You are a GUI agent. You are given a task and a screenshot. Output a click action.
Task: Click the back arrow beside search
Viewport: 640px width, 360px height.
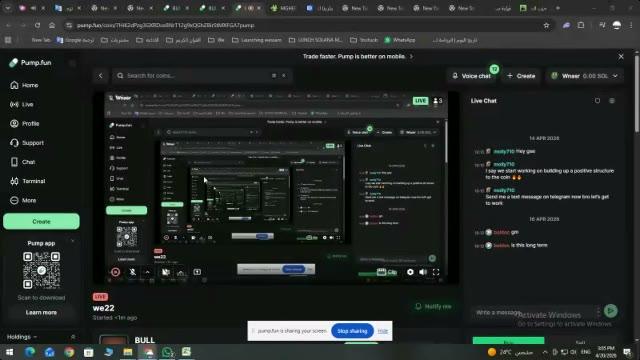pos(100,76)
